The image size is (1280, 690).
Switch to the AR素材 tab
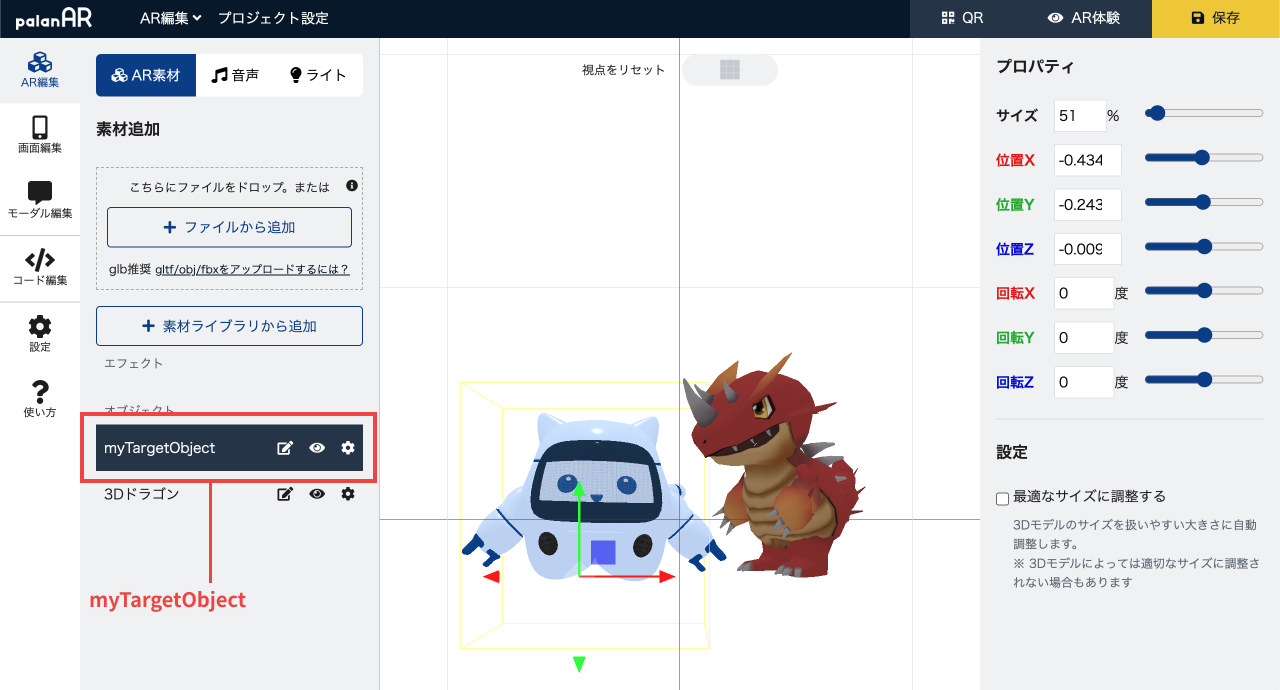146,75
